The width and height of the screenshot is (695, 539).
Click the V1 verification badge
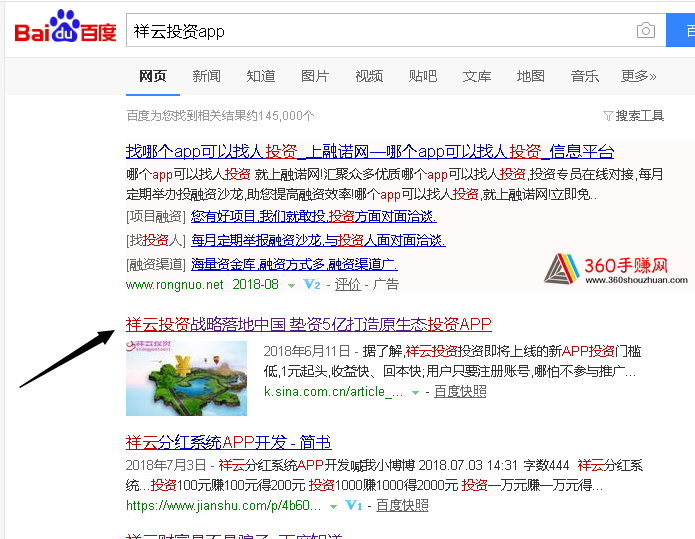354,505
